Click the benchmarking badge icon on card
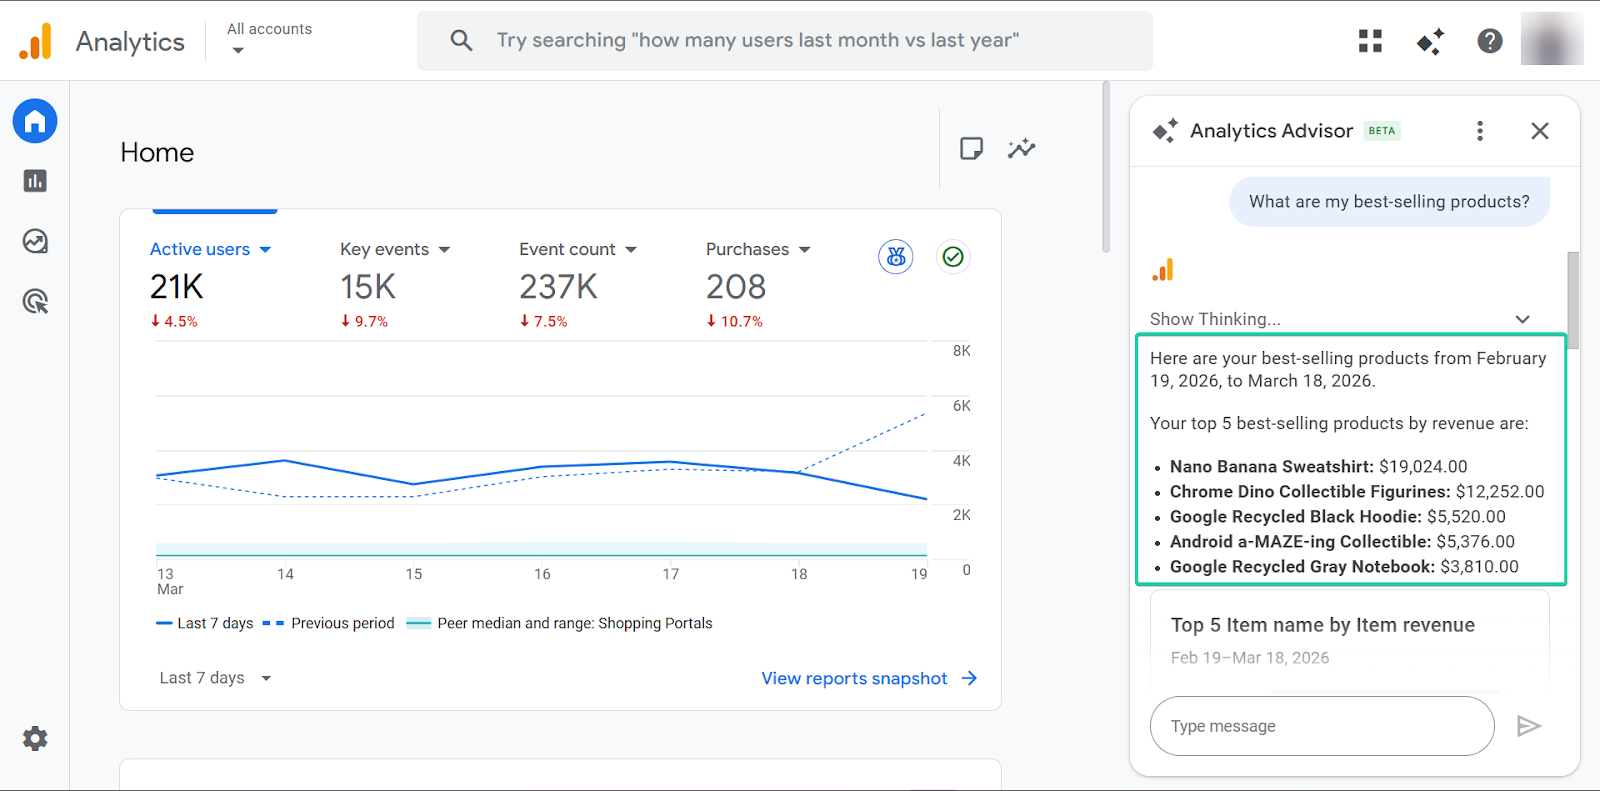Viewport: 1600px width, 791px height. 896,257
